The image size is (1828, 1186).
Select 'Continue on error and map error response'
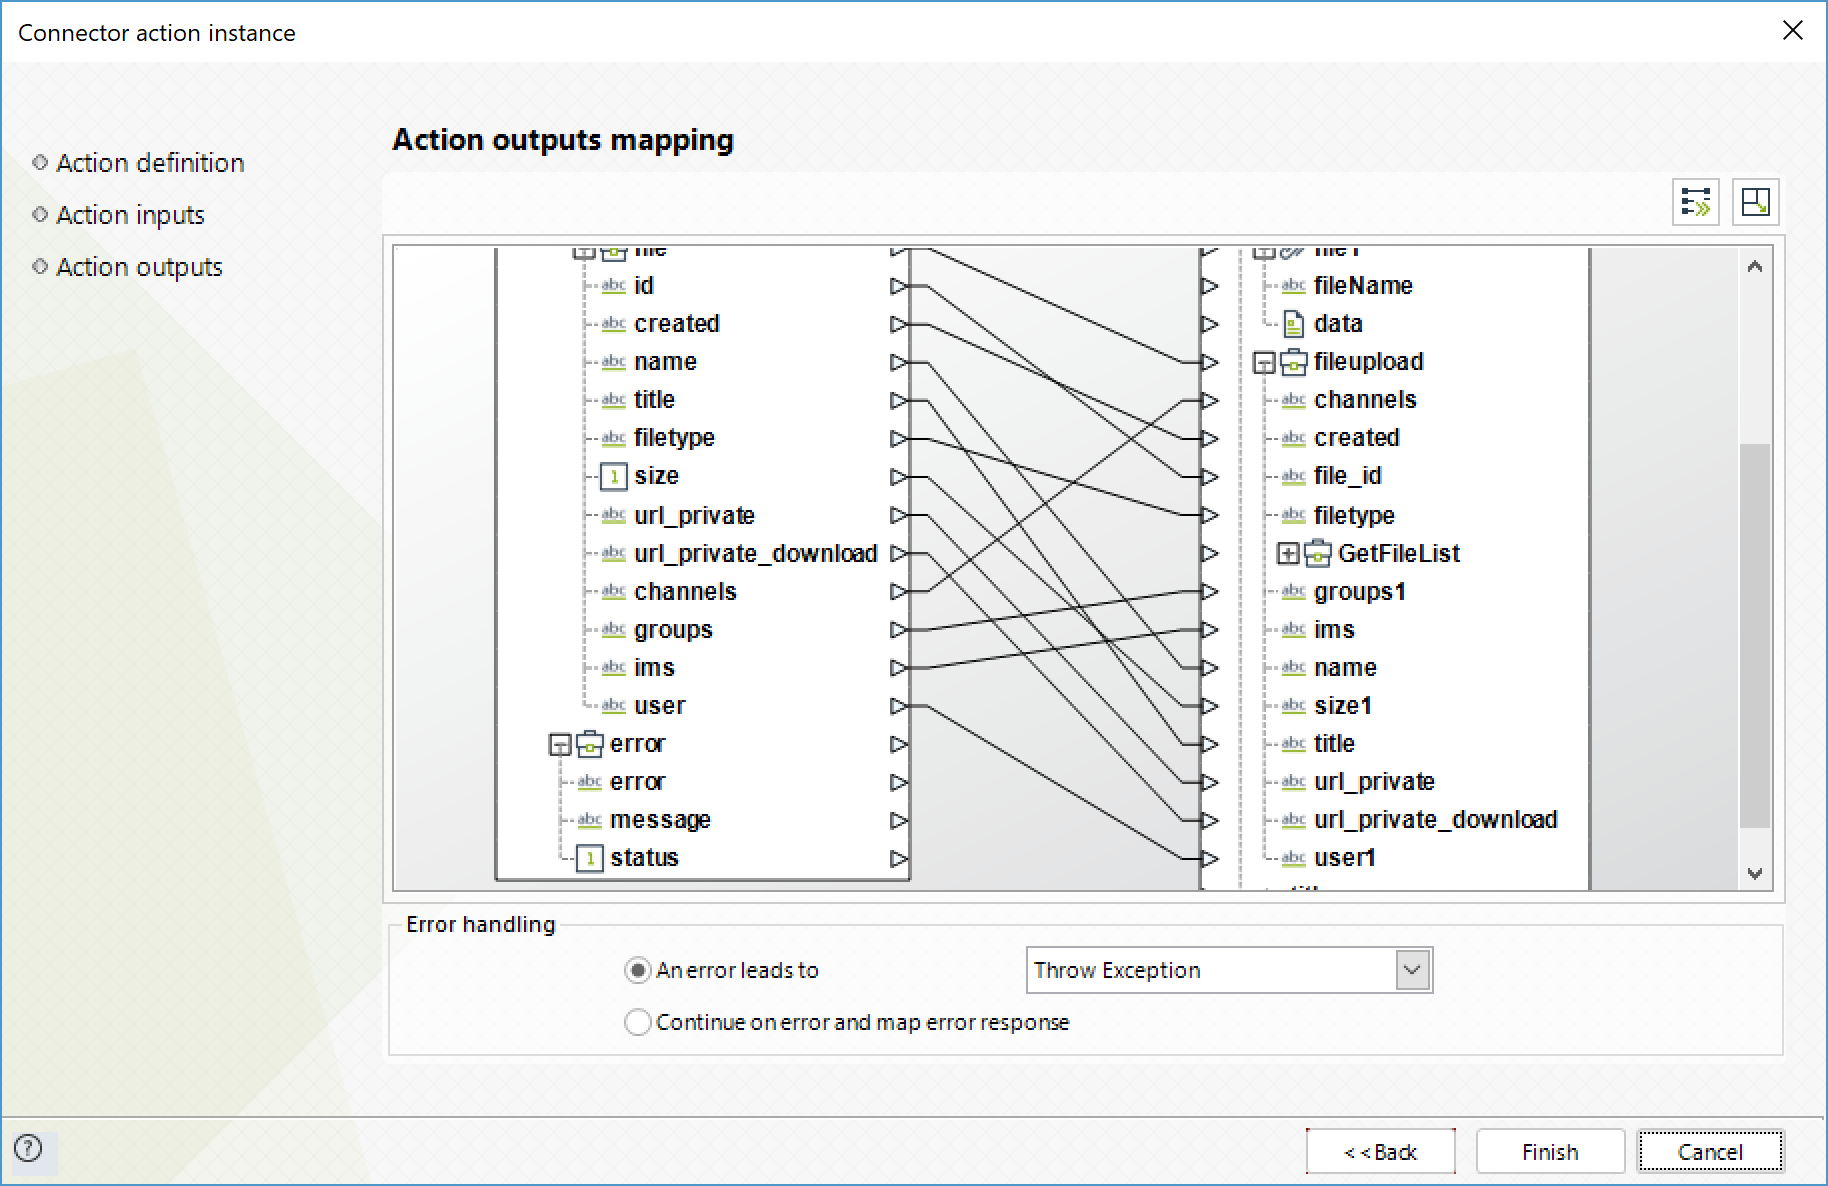[637, 1022]
